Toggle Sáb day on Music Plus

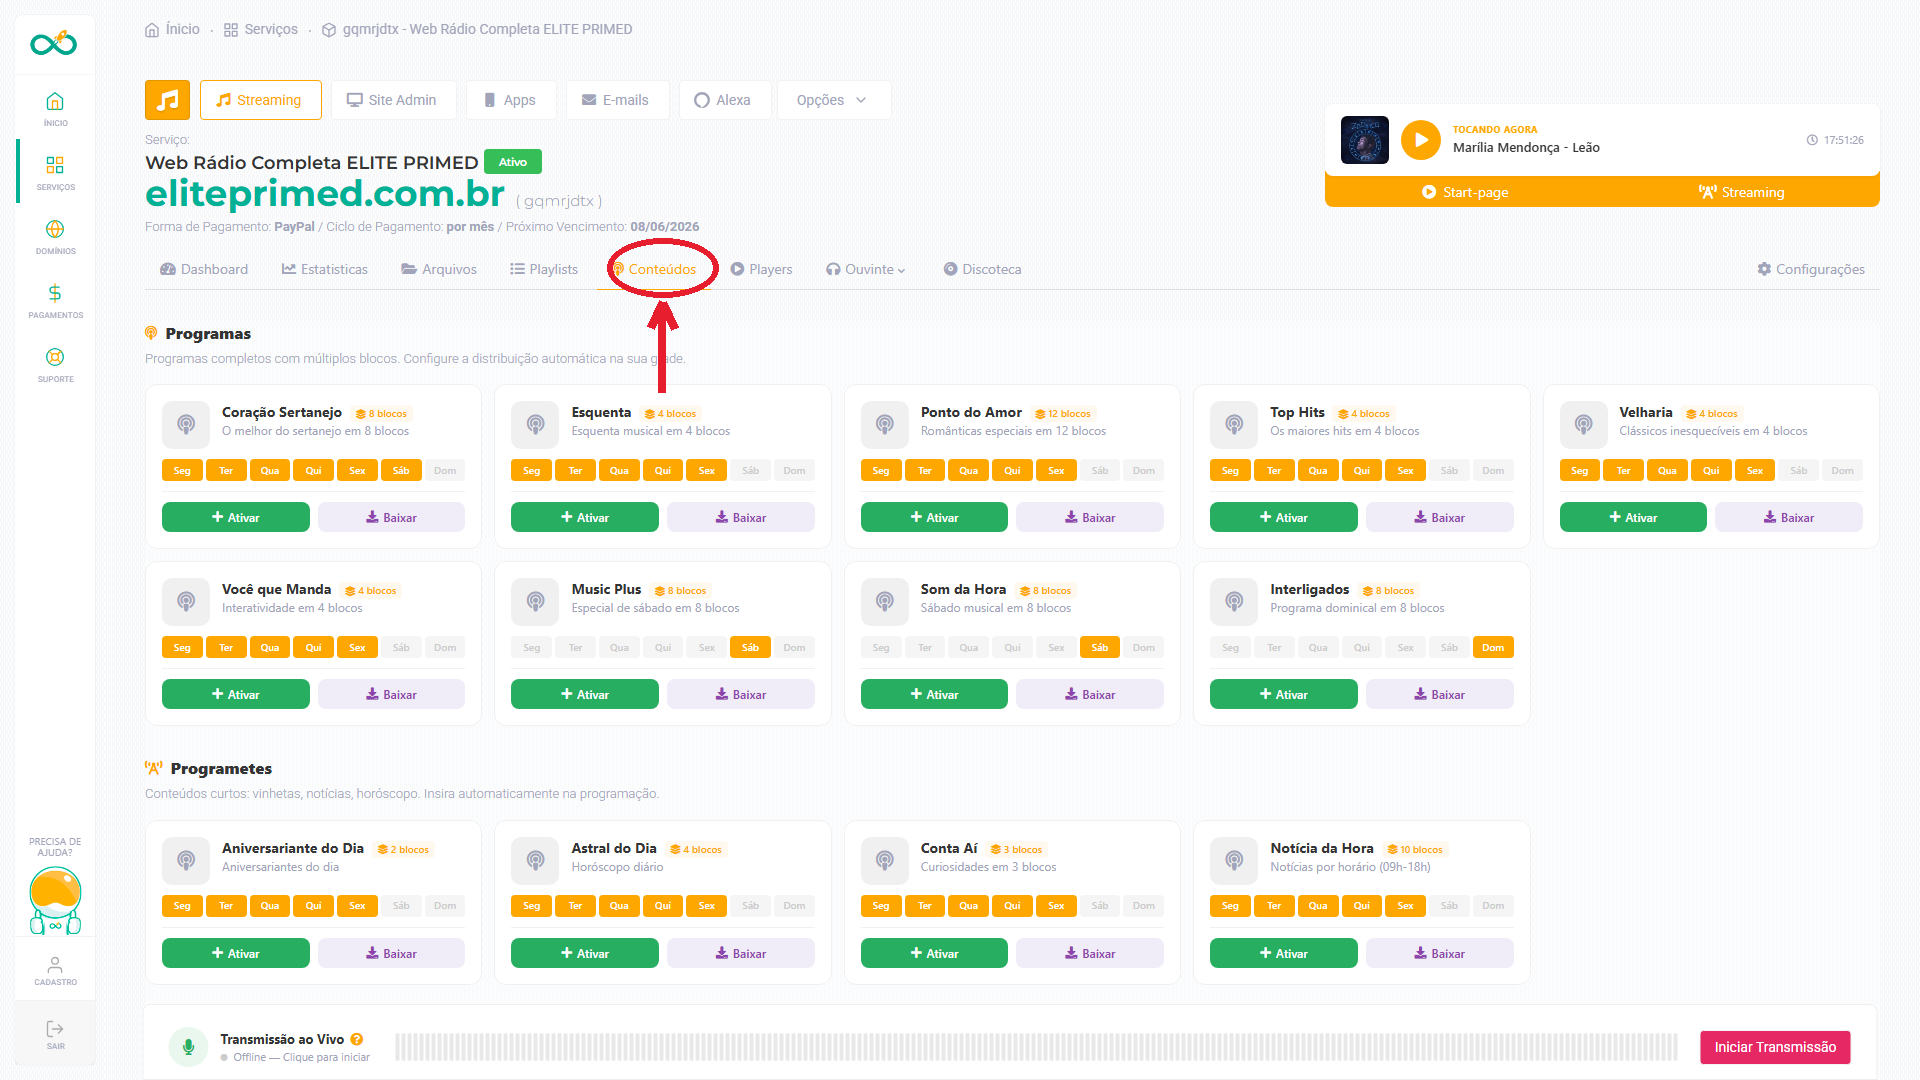click(750, 648)
